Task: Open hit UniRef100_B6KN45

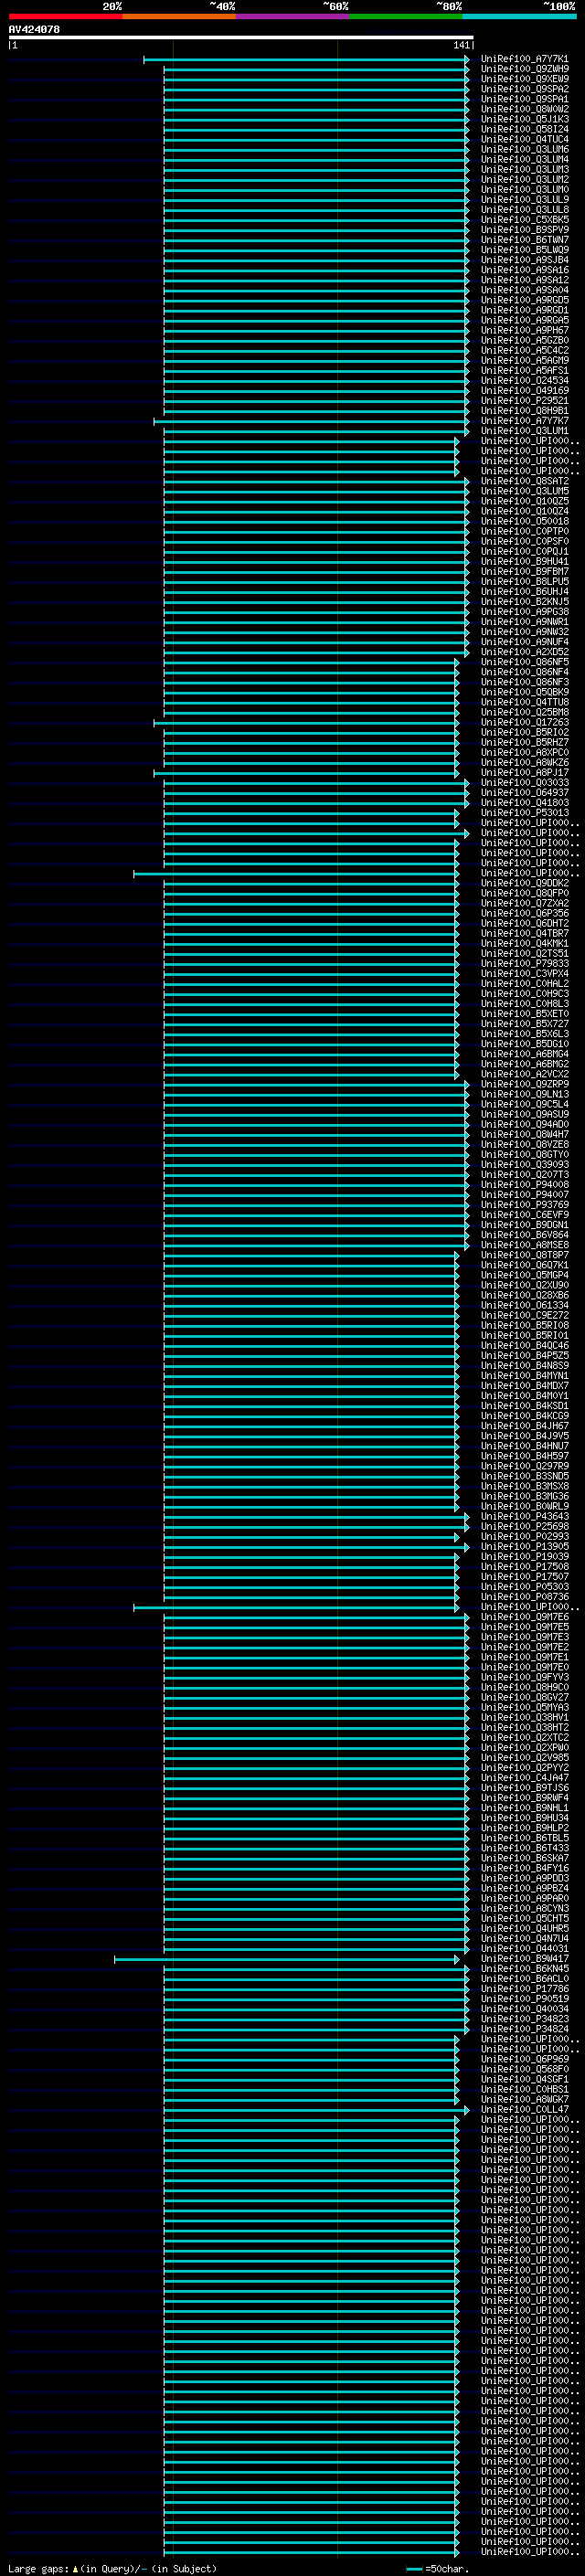Action: (524, 1968)
